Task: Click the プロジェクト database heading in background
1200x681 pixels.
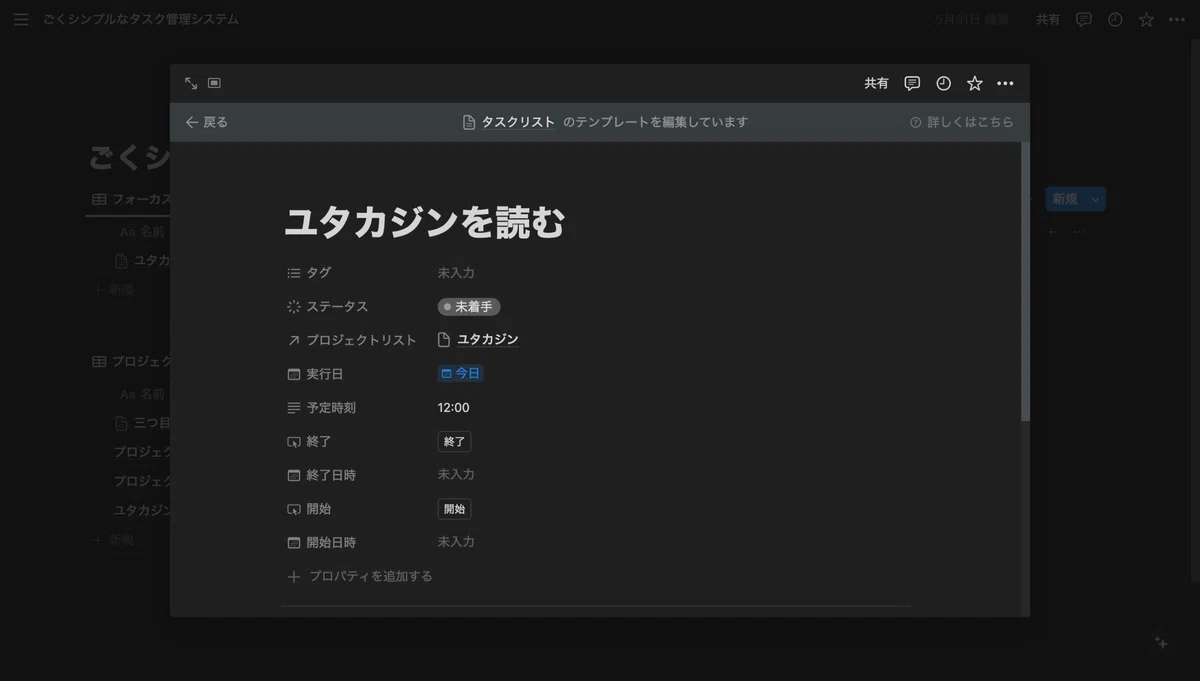Action: pyautogui.click(x=131, y=361)
